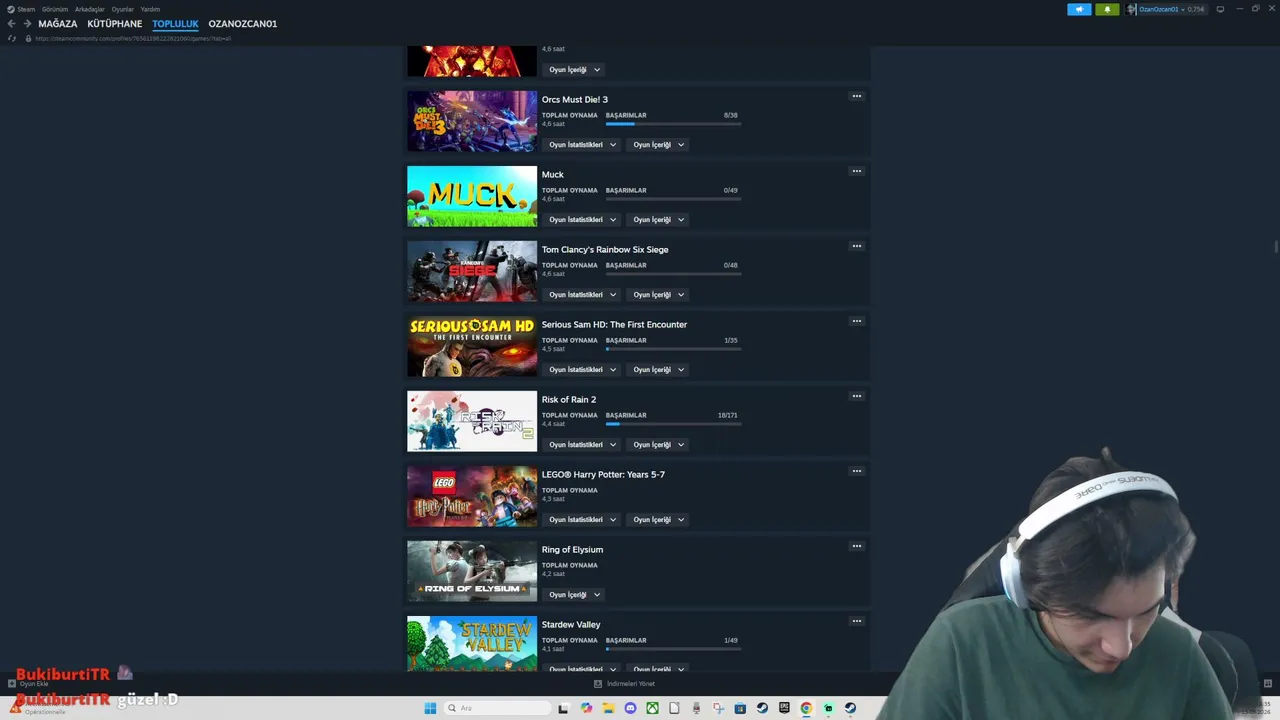This screenshot has height=720, width=1280.
Task: Open the Muck game title link
Action: (x=553, y=175)
